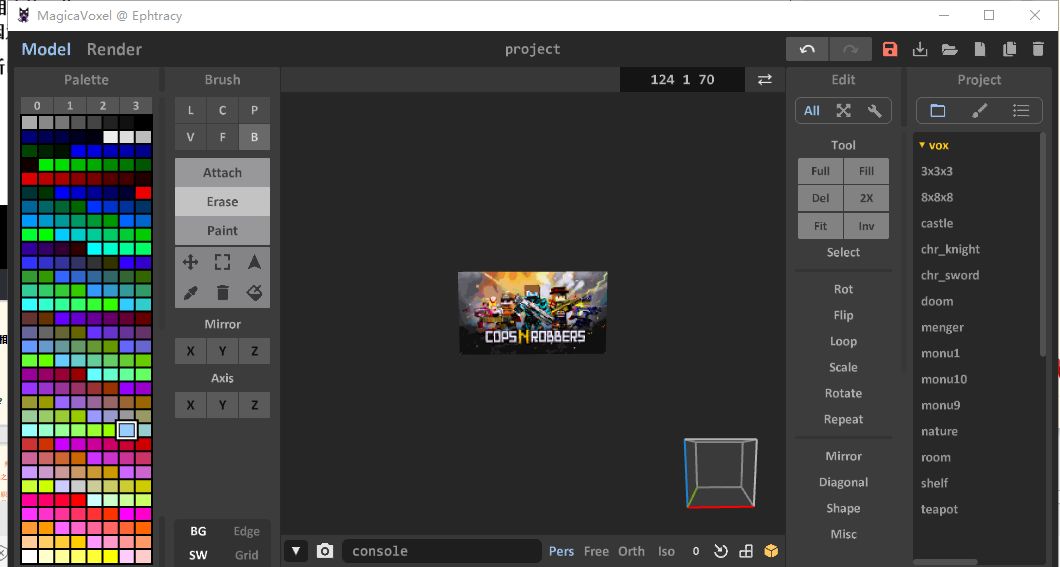Screen dimensions: 1060x567
Task: Toggle the Grid display option
Action: point(246,555)
